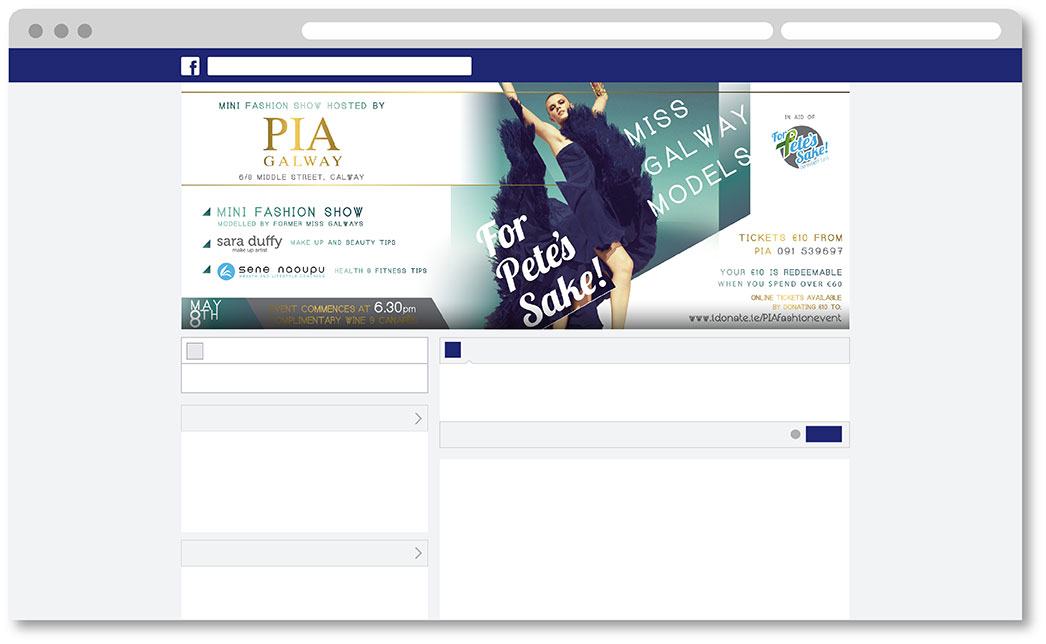Click the 'sara duffy' name text
The height and width of the screenshot is (644, 1046).
pyautogui.click(x=249, y=242)
